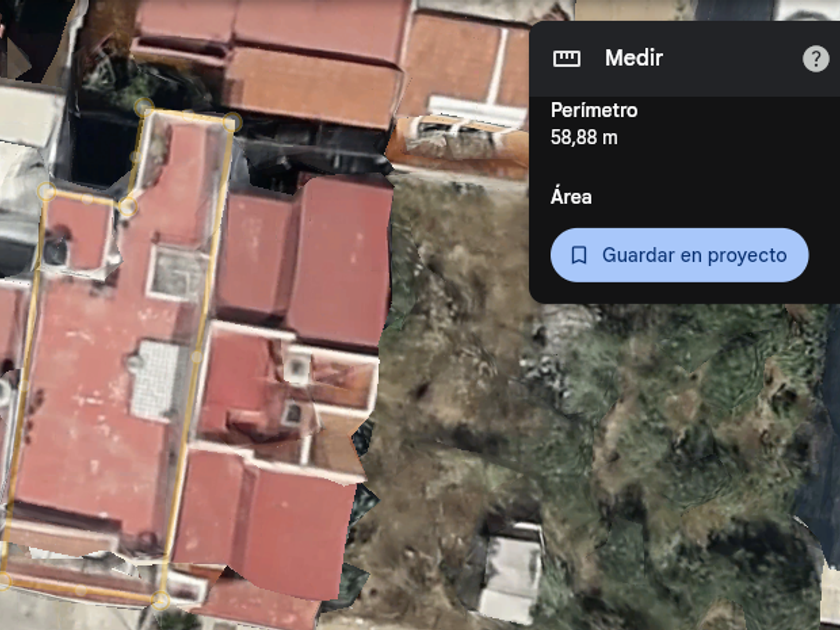Click the white tiled skylight on rooftop
The height and width of the screenshot is (630, 840).
155,379
